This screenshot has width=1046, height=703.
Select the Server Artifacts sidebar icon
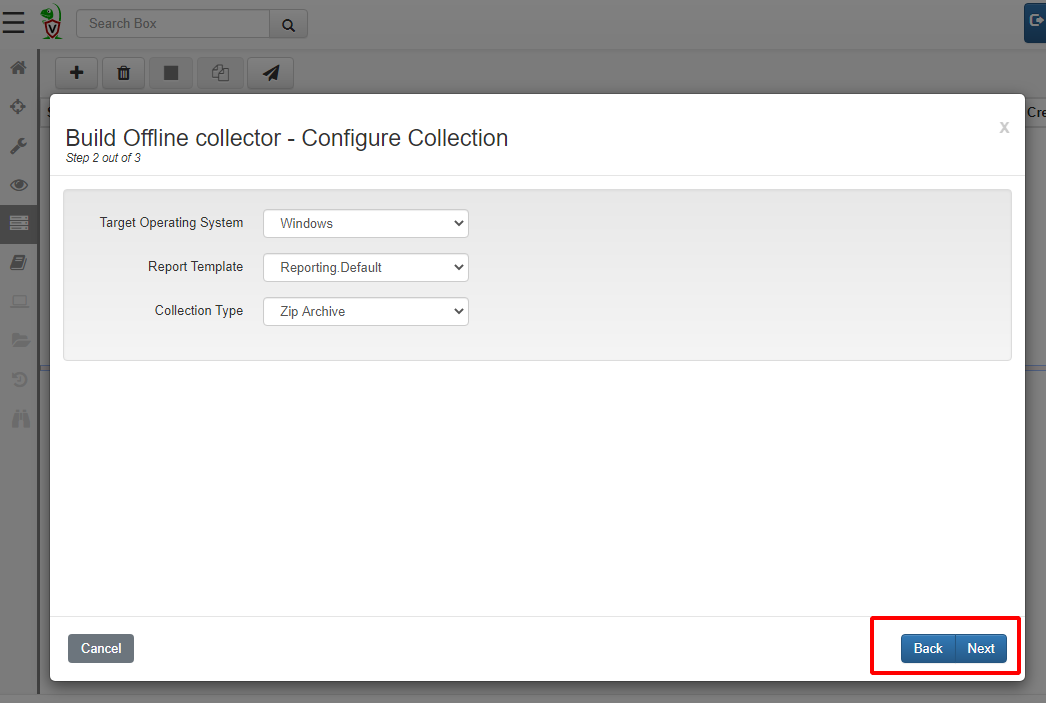click(x=18, y=223)
